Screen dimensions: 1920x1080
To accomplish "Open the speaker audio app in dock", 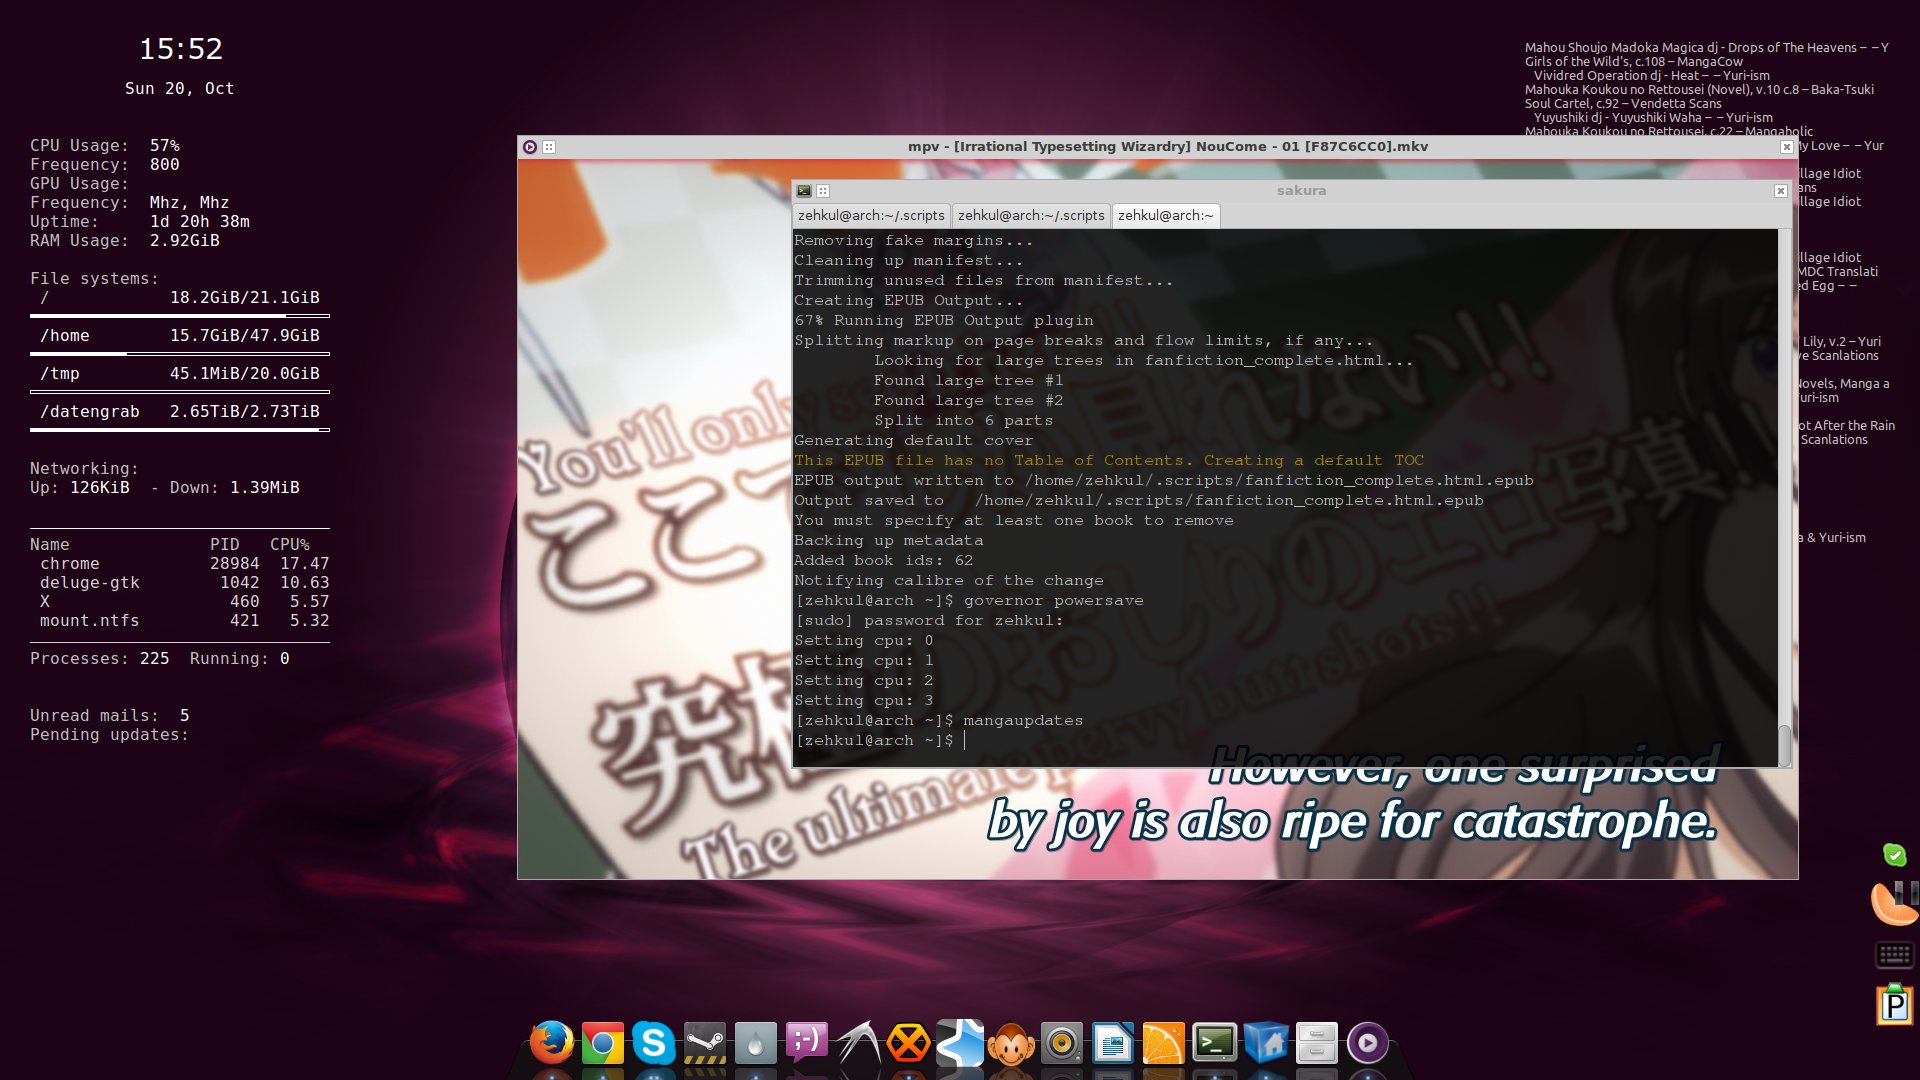I will coord(1061,1043).
